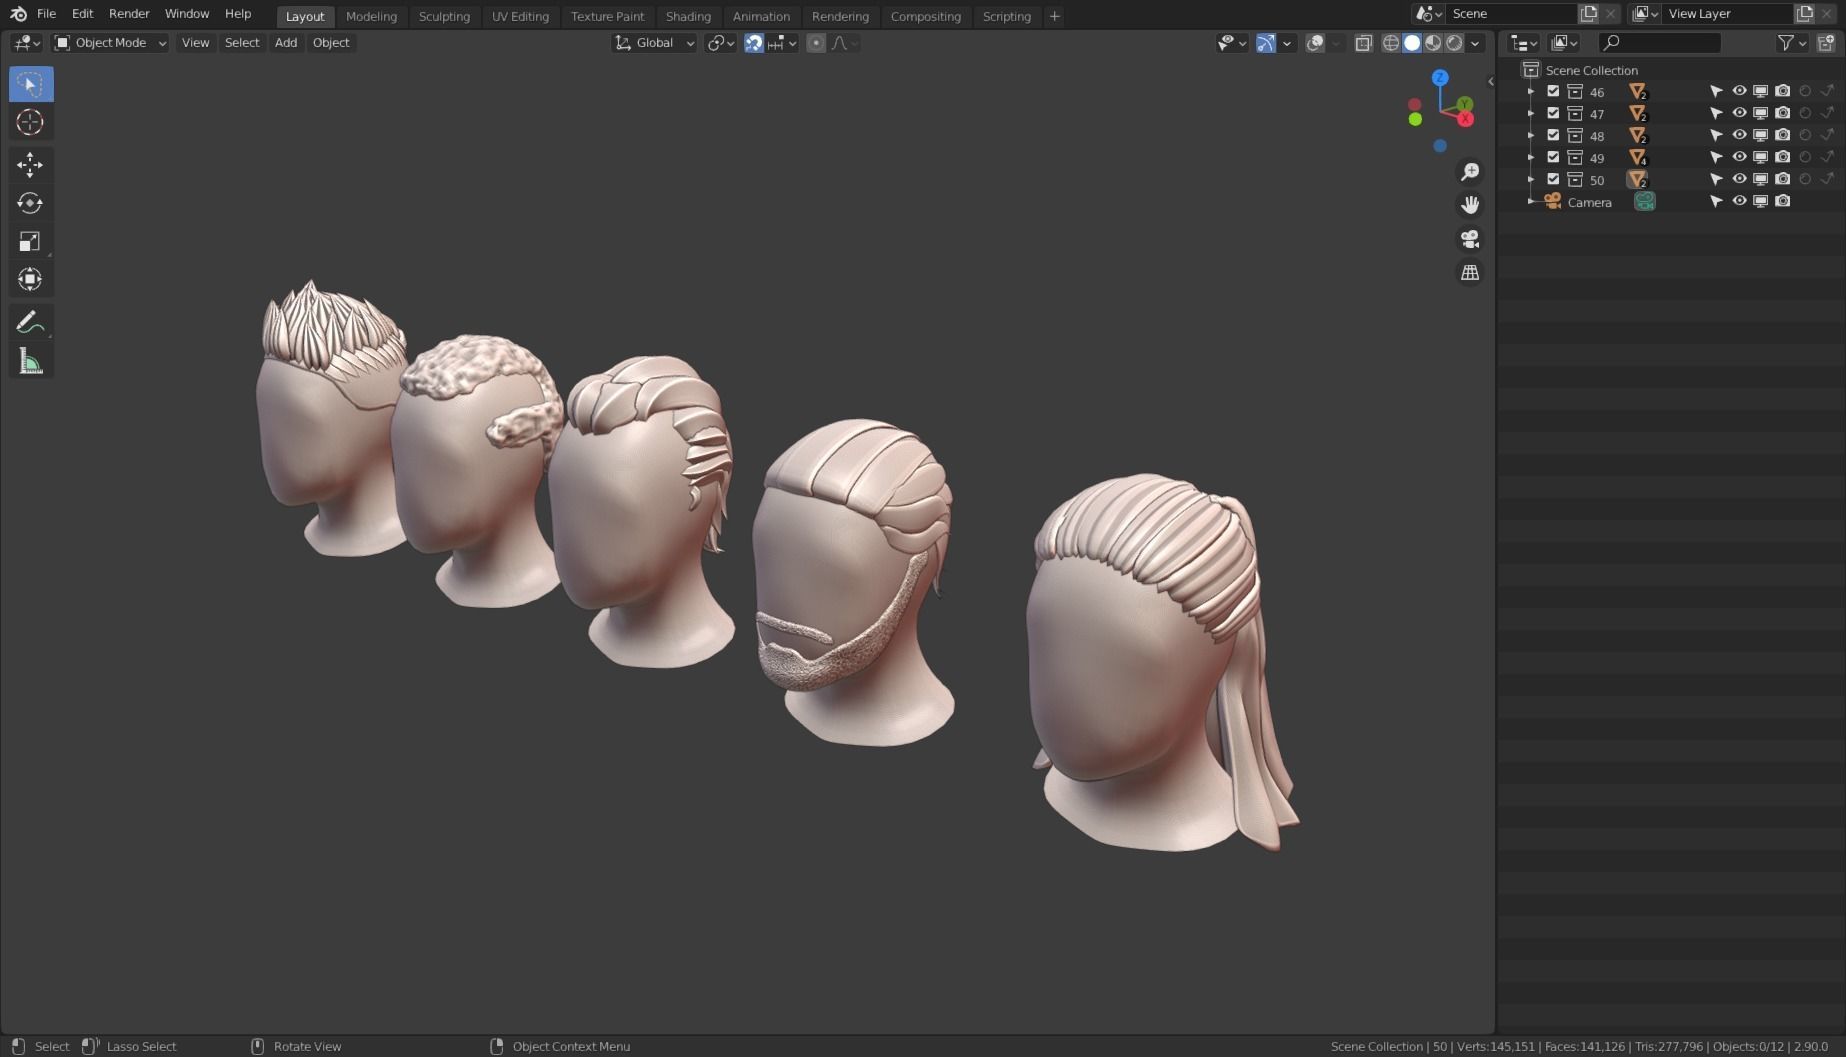Image resolution: width=1846 pixels, height=1057 pixels.
Task: Open the viewport Select menu
Action: (242, 43)
